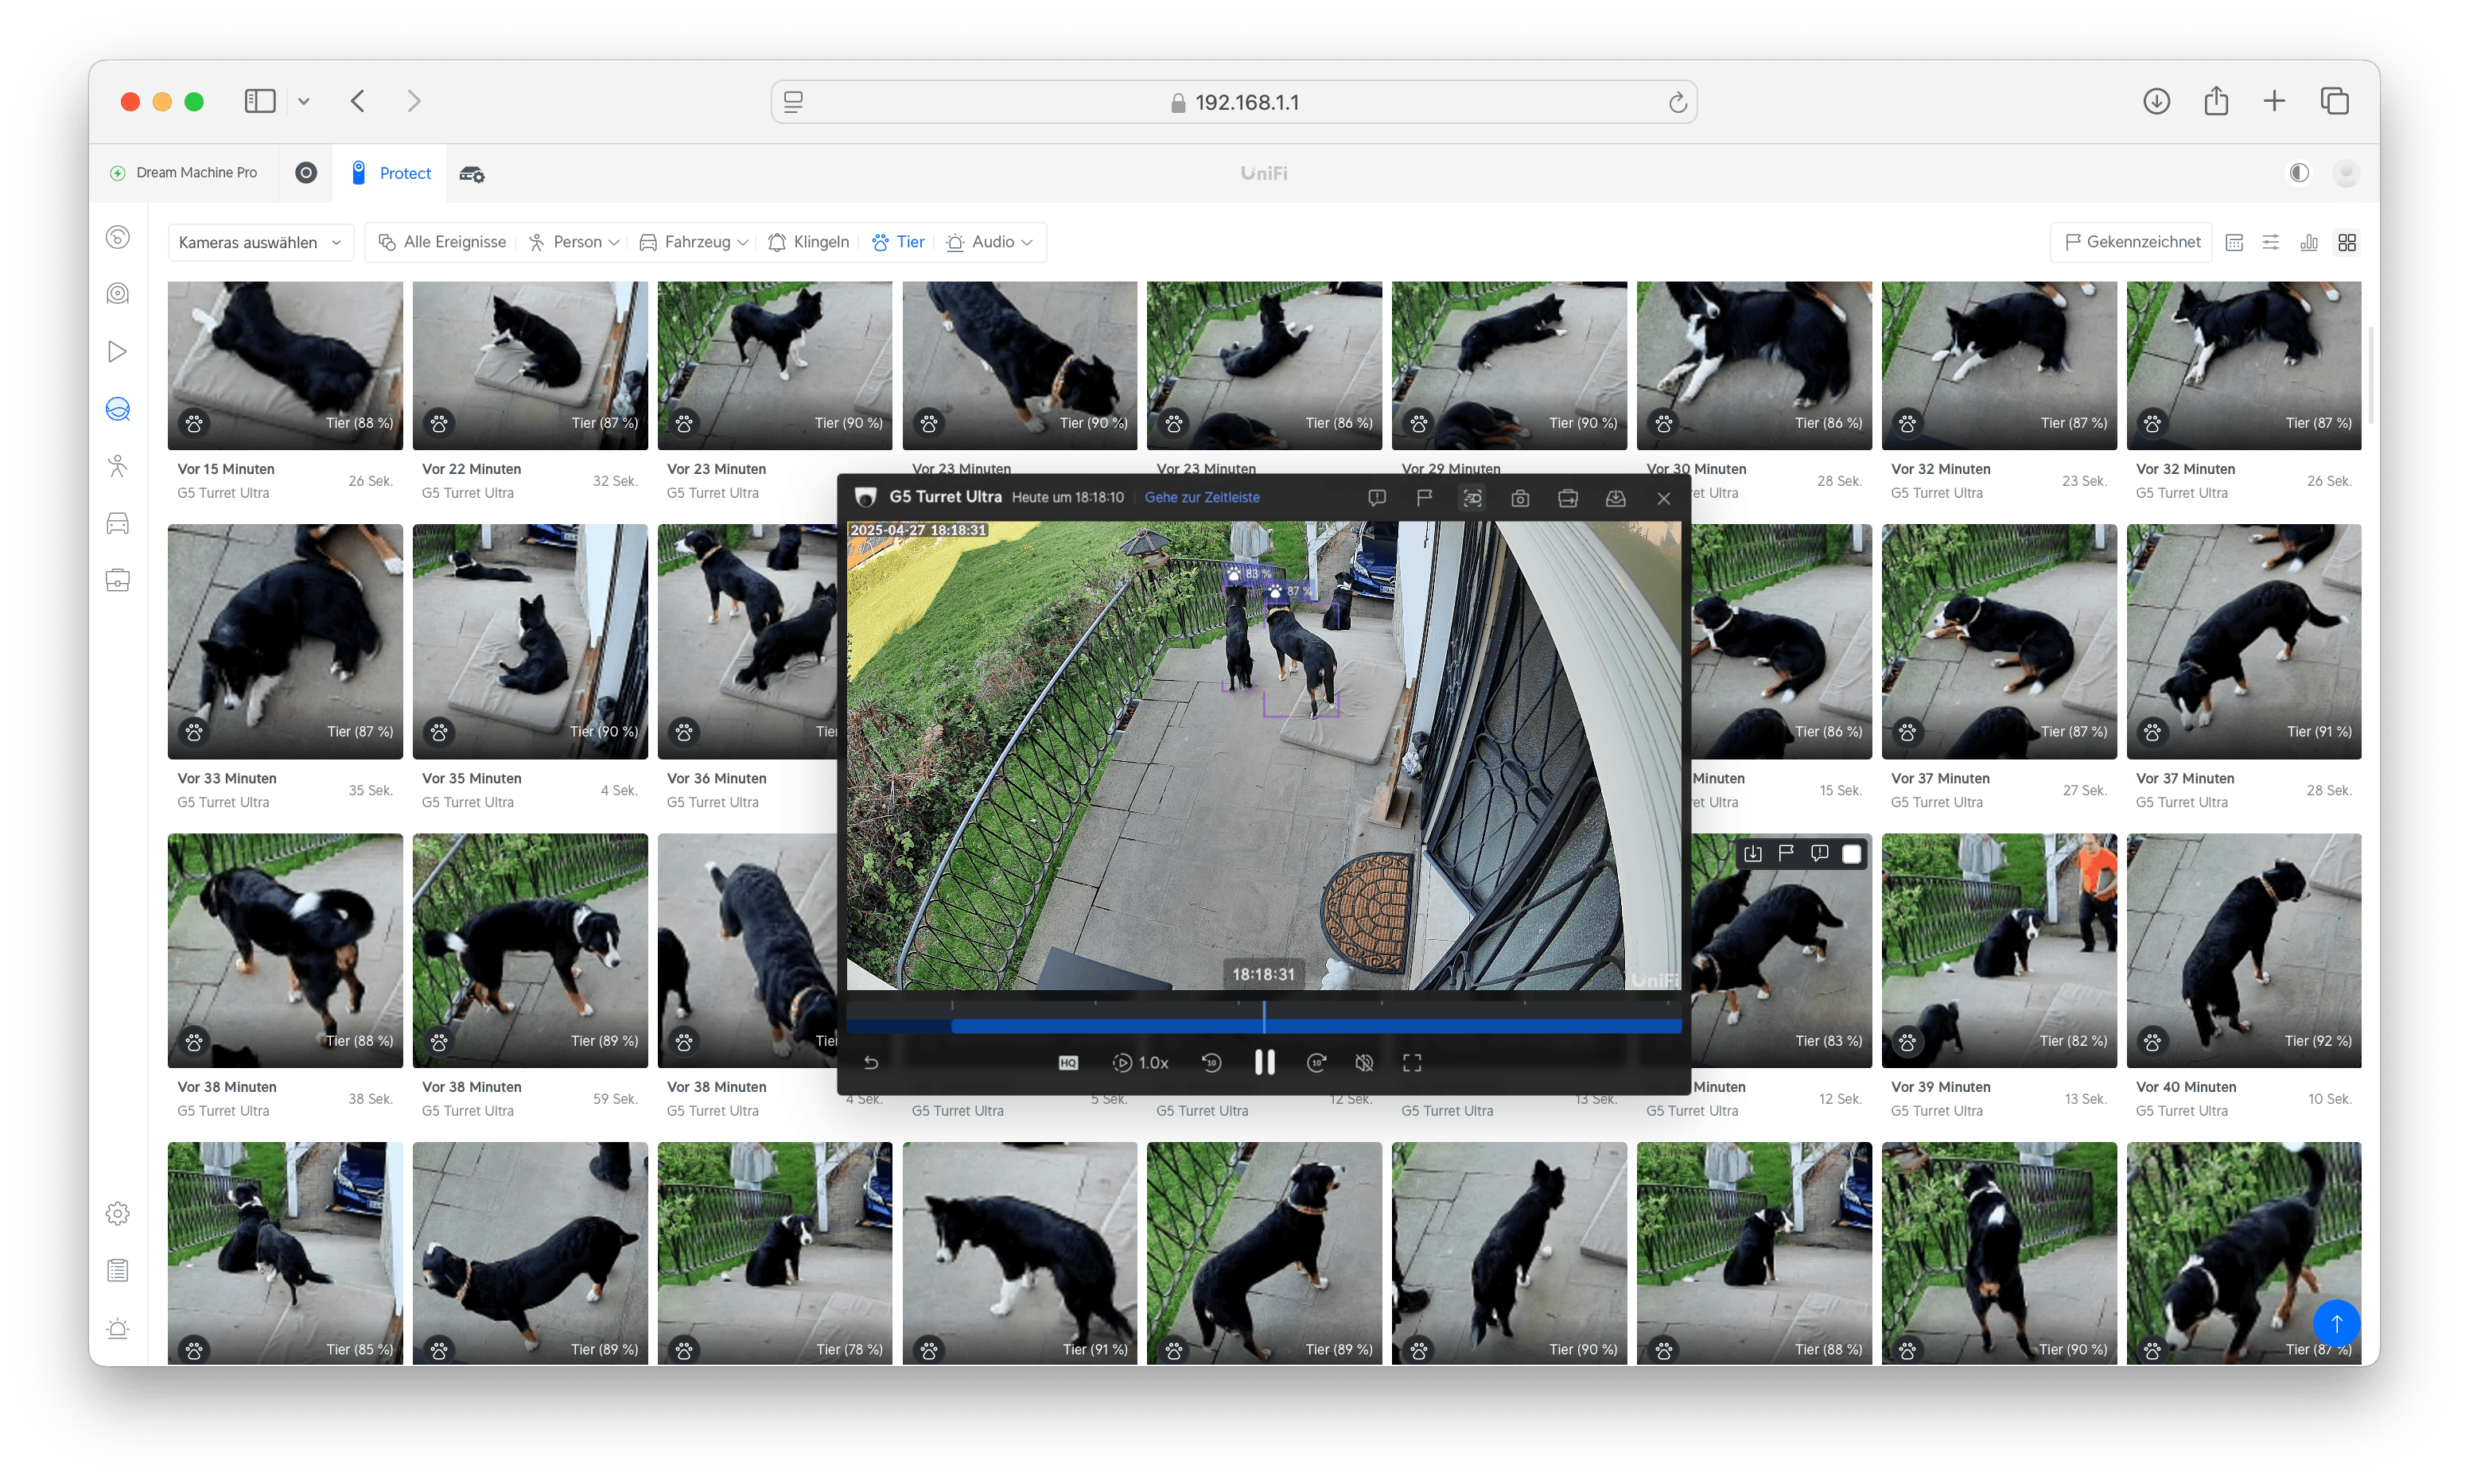The width and height of the screenshot is (2469, 1484).
Task: Open the Kameras auswählen dropdown
Action: (x=260, y=242)
